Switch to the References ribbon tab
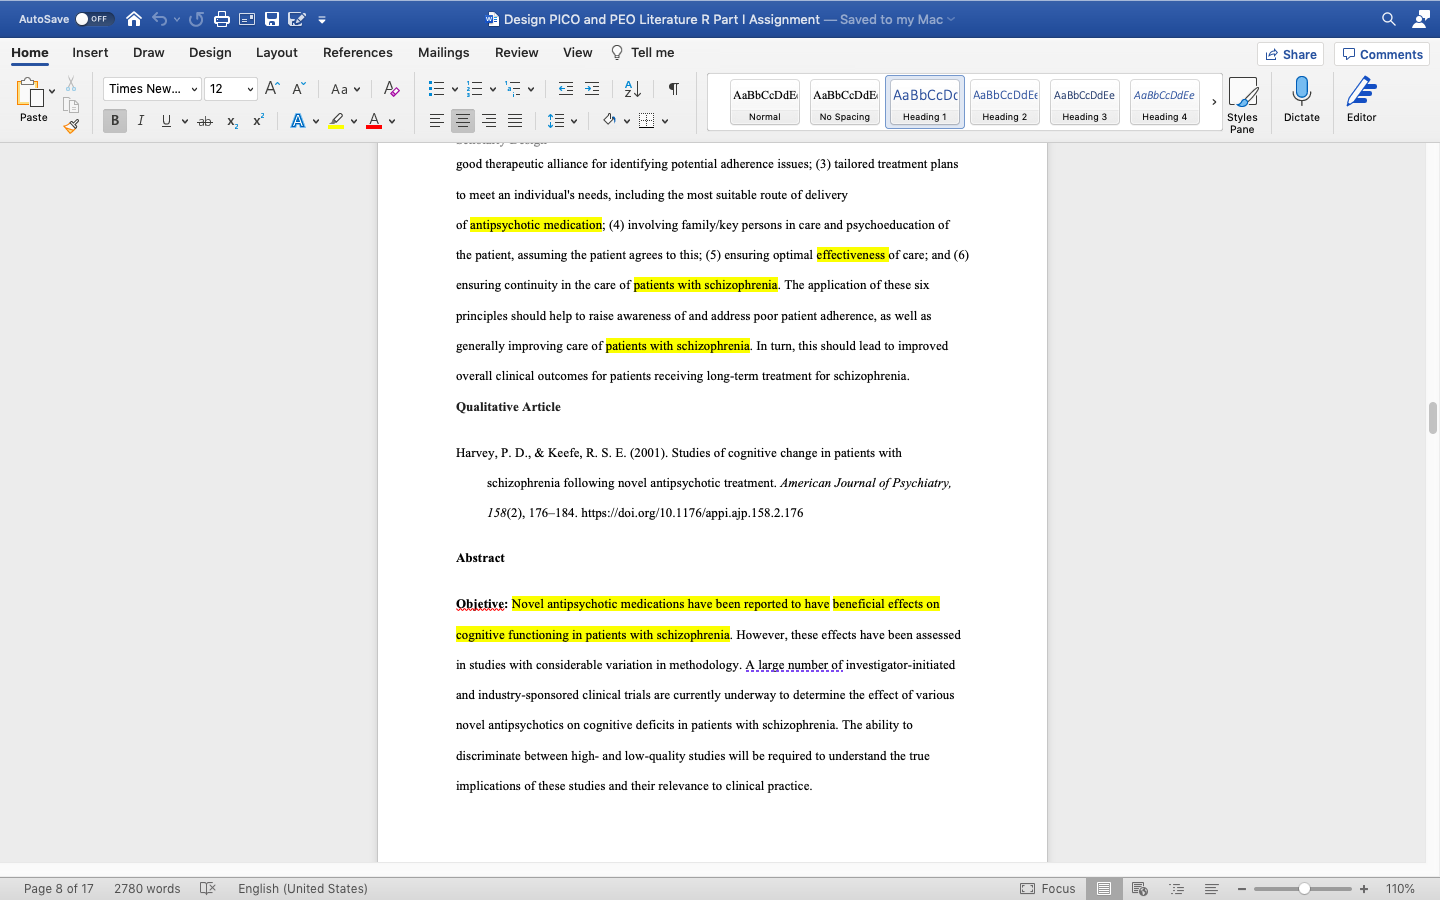1440x900 pixels. 357,52
